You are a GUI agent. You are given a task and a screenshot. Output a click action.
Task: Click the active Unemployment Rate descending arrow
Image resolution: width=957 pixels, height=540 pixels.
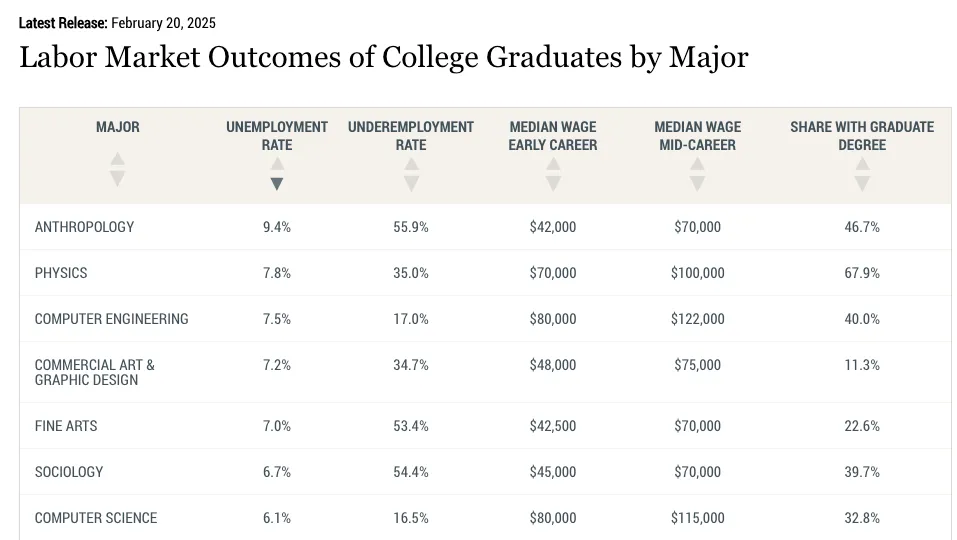[x=277, y=184]
